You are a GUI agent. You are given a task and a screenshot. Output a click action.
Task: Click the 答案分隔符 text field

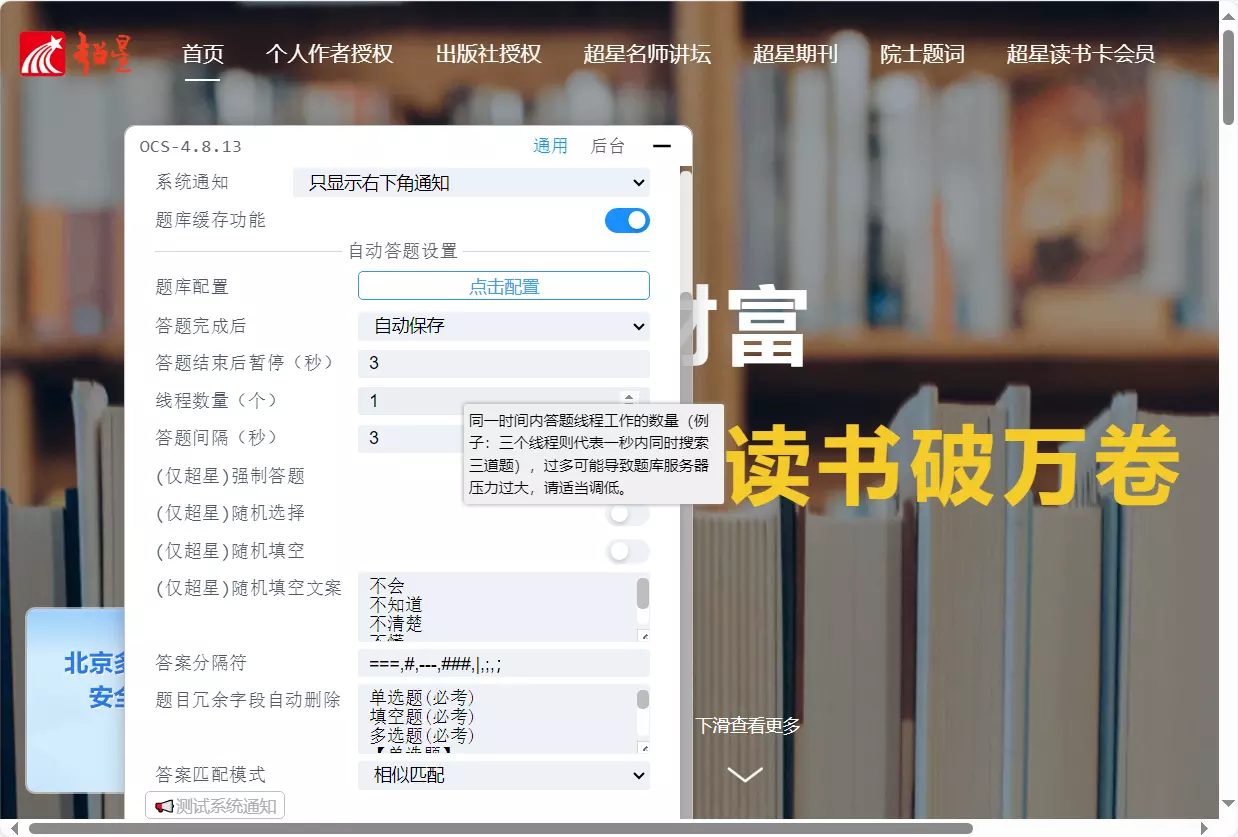click(x=503, y=663)
